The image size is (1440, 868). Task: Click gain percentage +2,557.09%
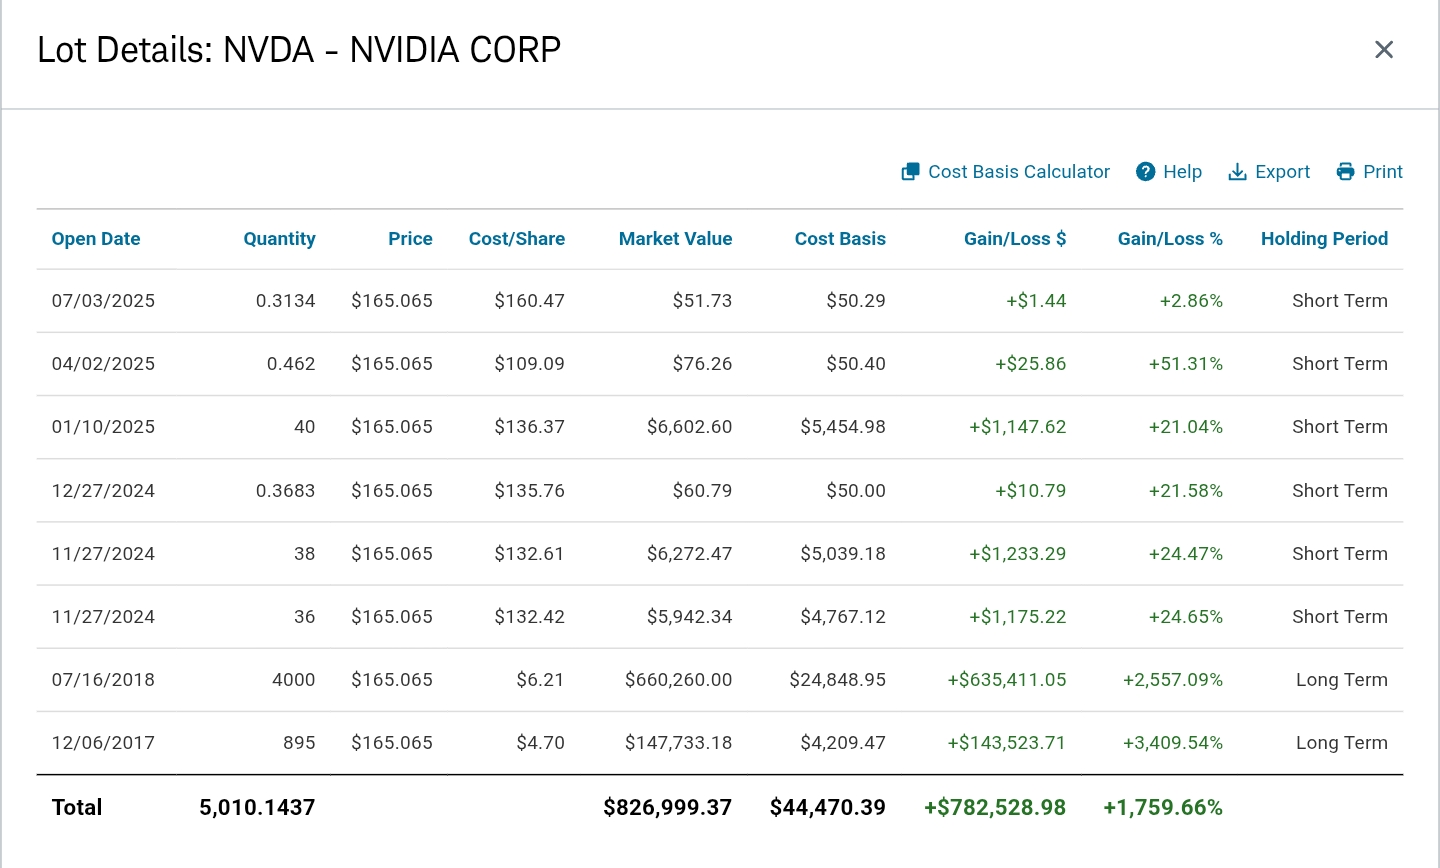click(1173, 680)
